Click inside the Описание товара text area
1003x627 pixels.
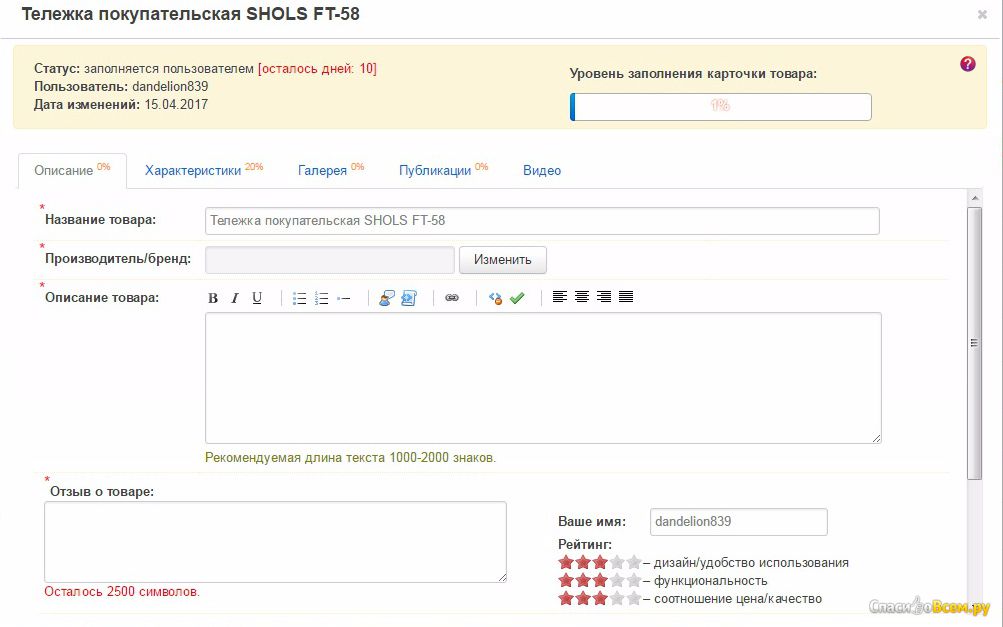(543, 378)
